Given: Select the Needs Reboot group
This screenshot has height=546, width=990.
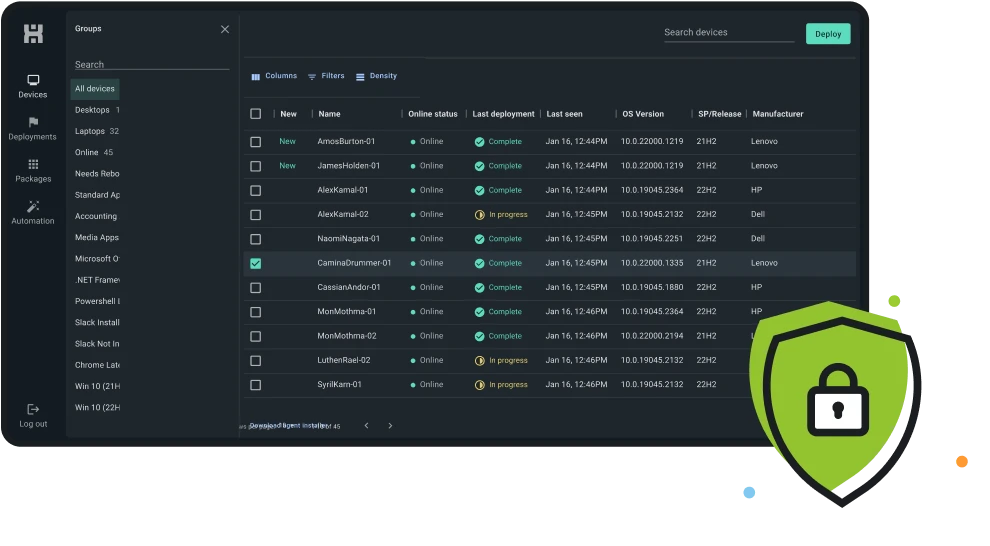Looking at the screenshot, I should click(97, 174).
